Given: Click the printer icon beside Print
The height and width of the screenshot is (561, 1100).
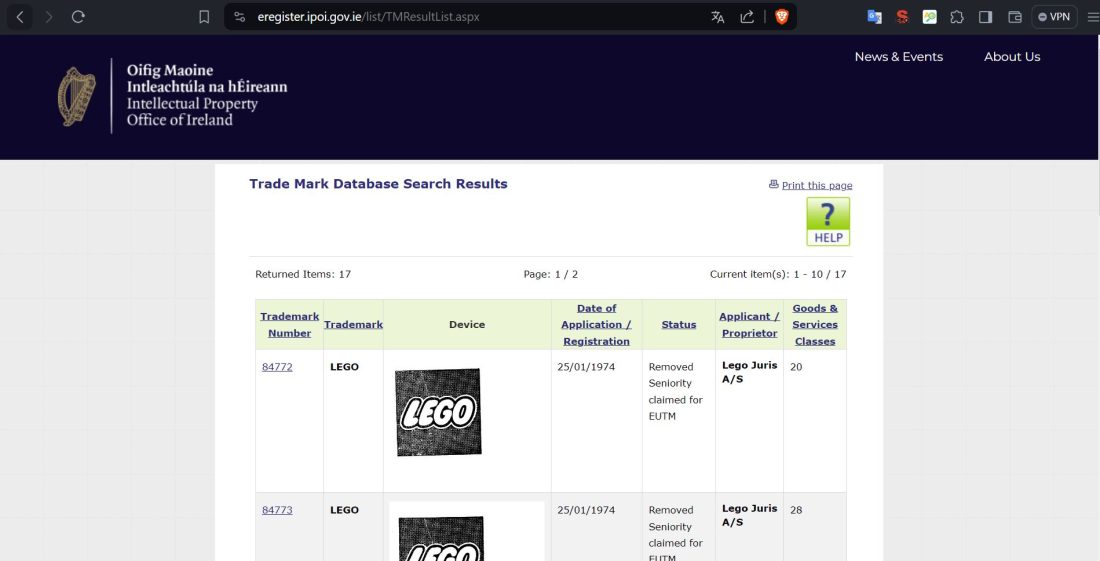Looking at the screenshot, I should [774, 184].
